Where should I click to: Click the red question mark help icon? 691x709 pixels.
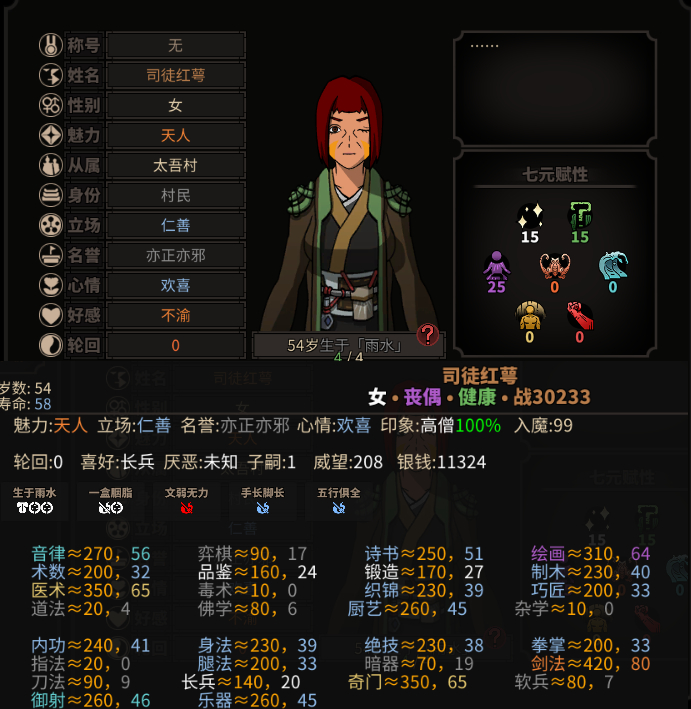pyautogui.click(x=427, y=335)
